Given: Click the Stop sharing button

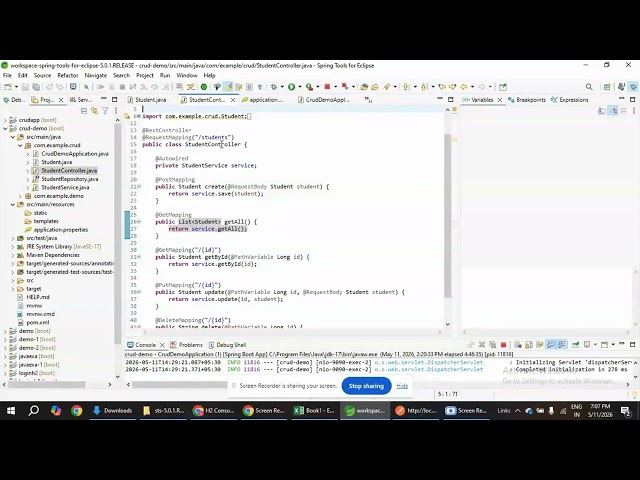Looking at the screenshot, I should click(366, 386).
